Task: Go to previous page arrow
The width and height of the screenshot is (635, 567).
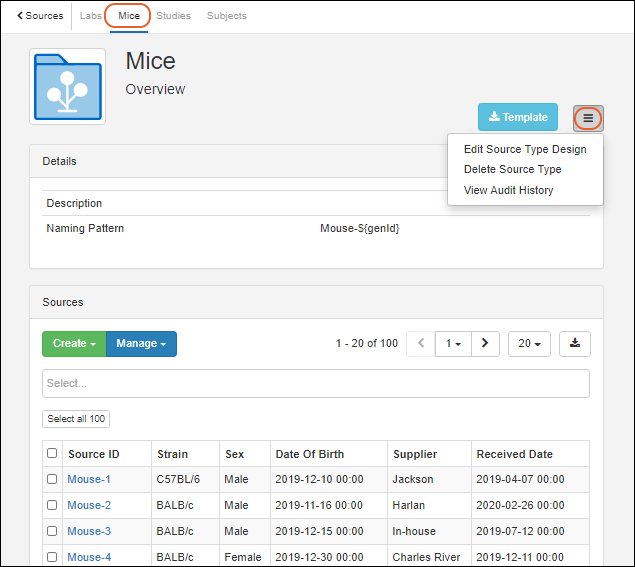Action: tap(421, 343)
